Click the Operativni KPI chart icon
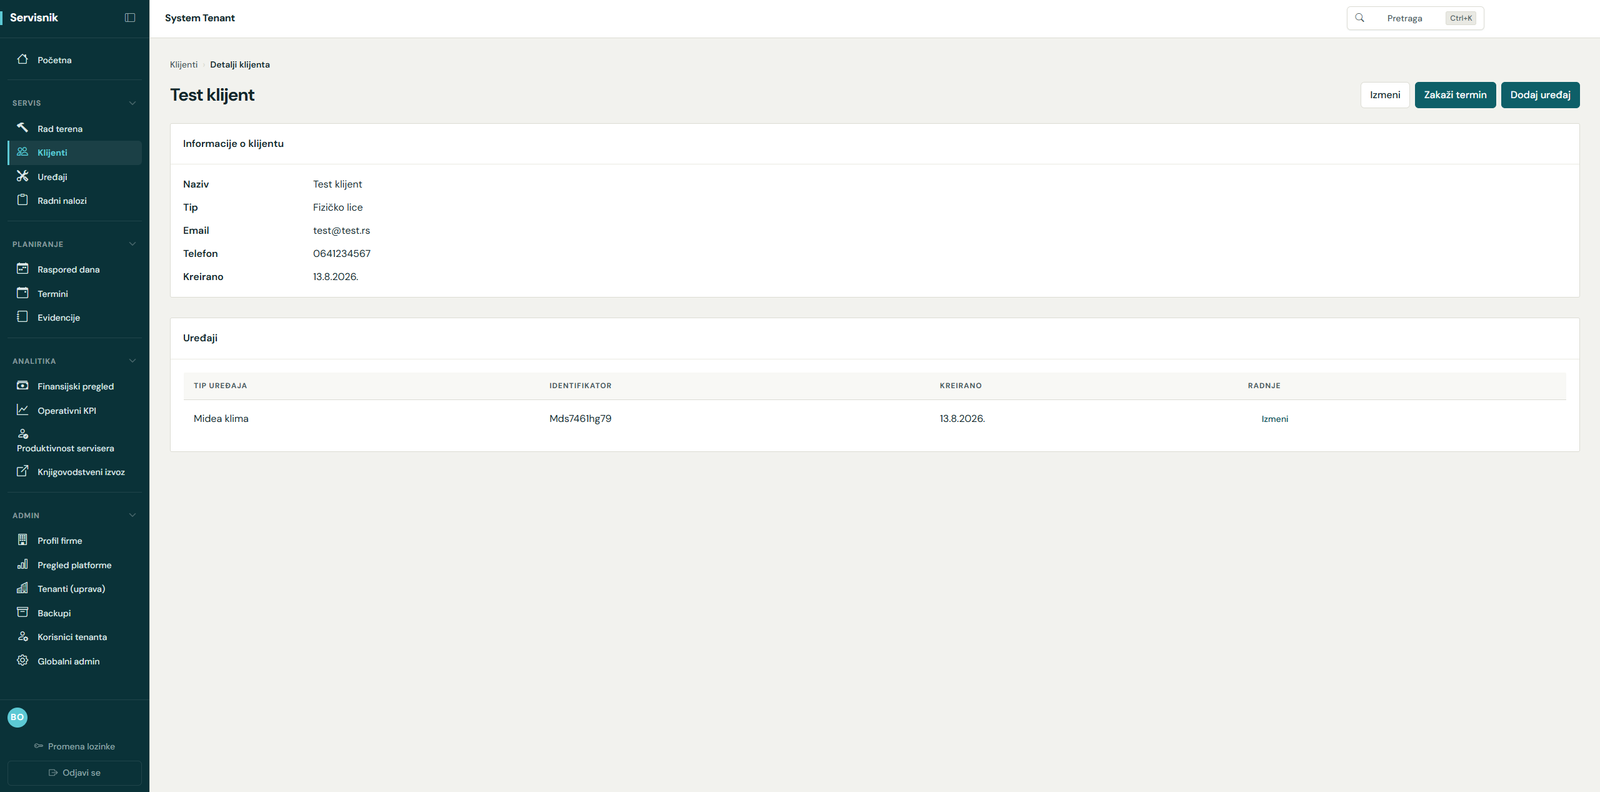 pyautogui.click(x=22, y=410)
